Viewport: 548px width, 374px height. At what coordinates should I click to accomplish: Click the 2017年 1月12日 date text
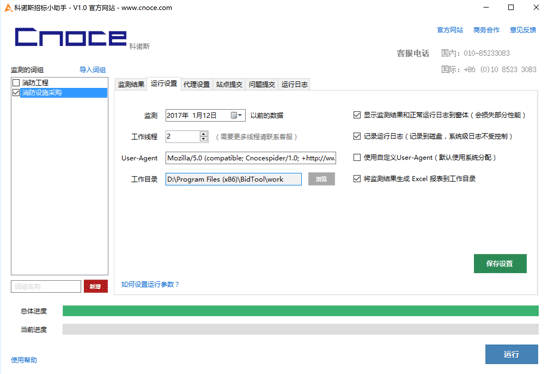click(x=192, y=115)
